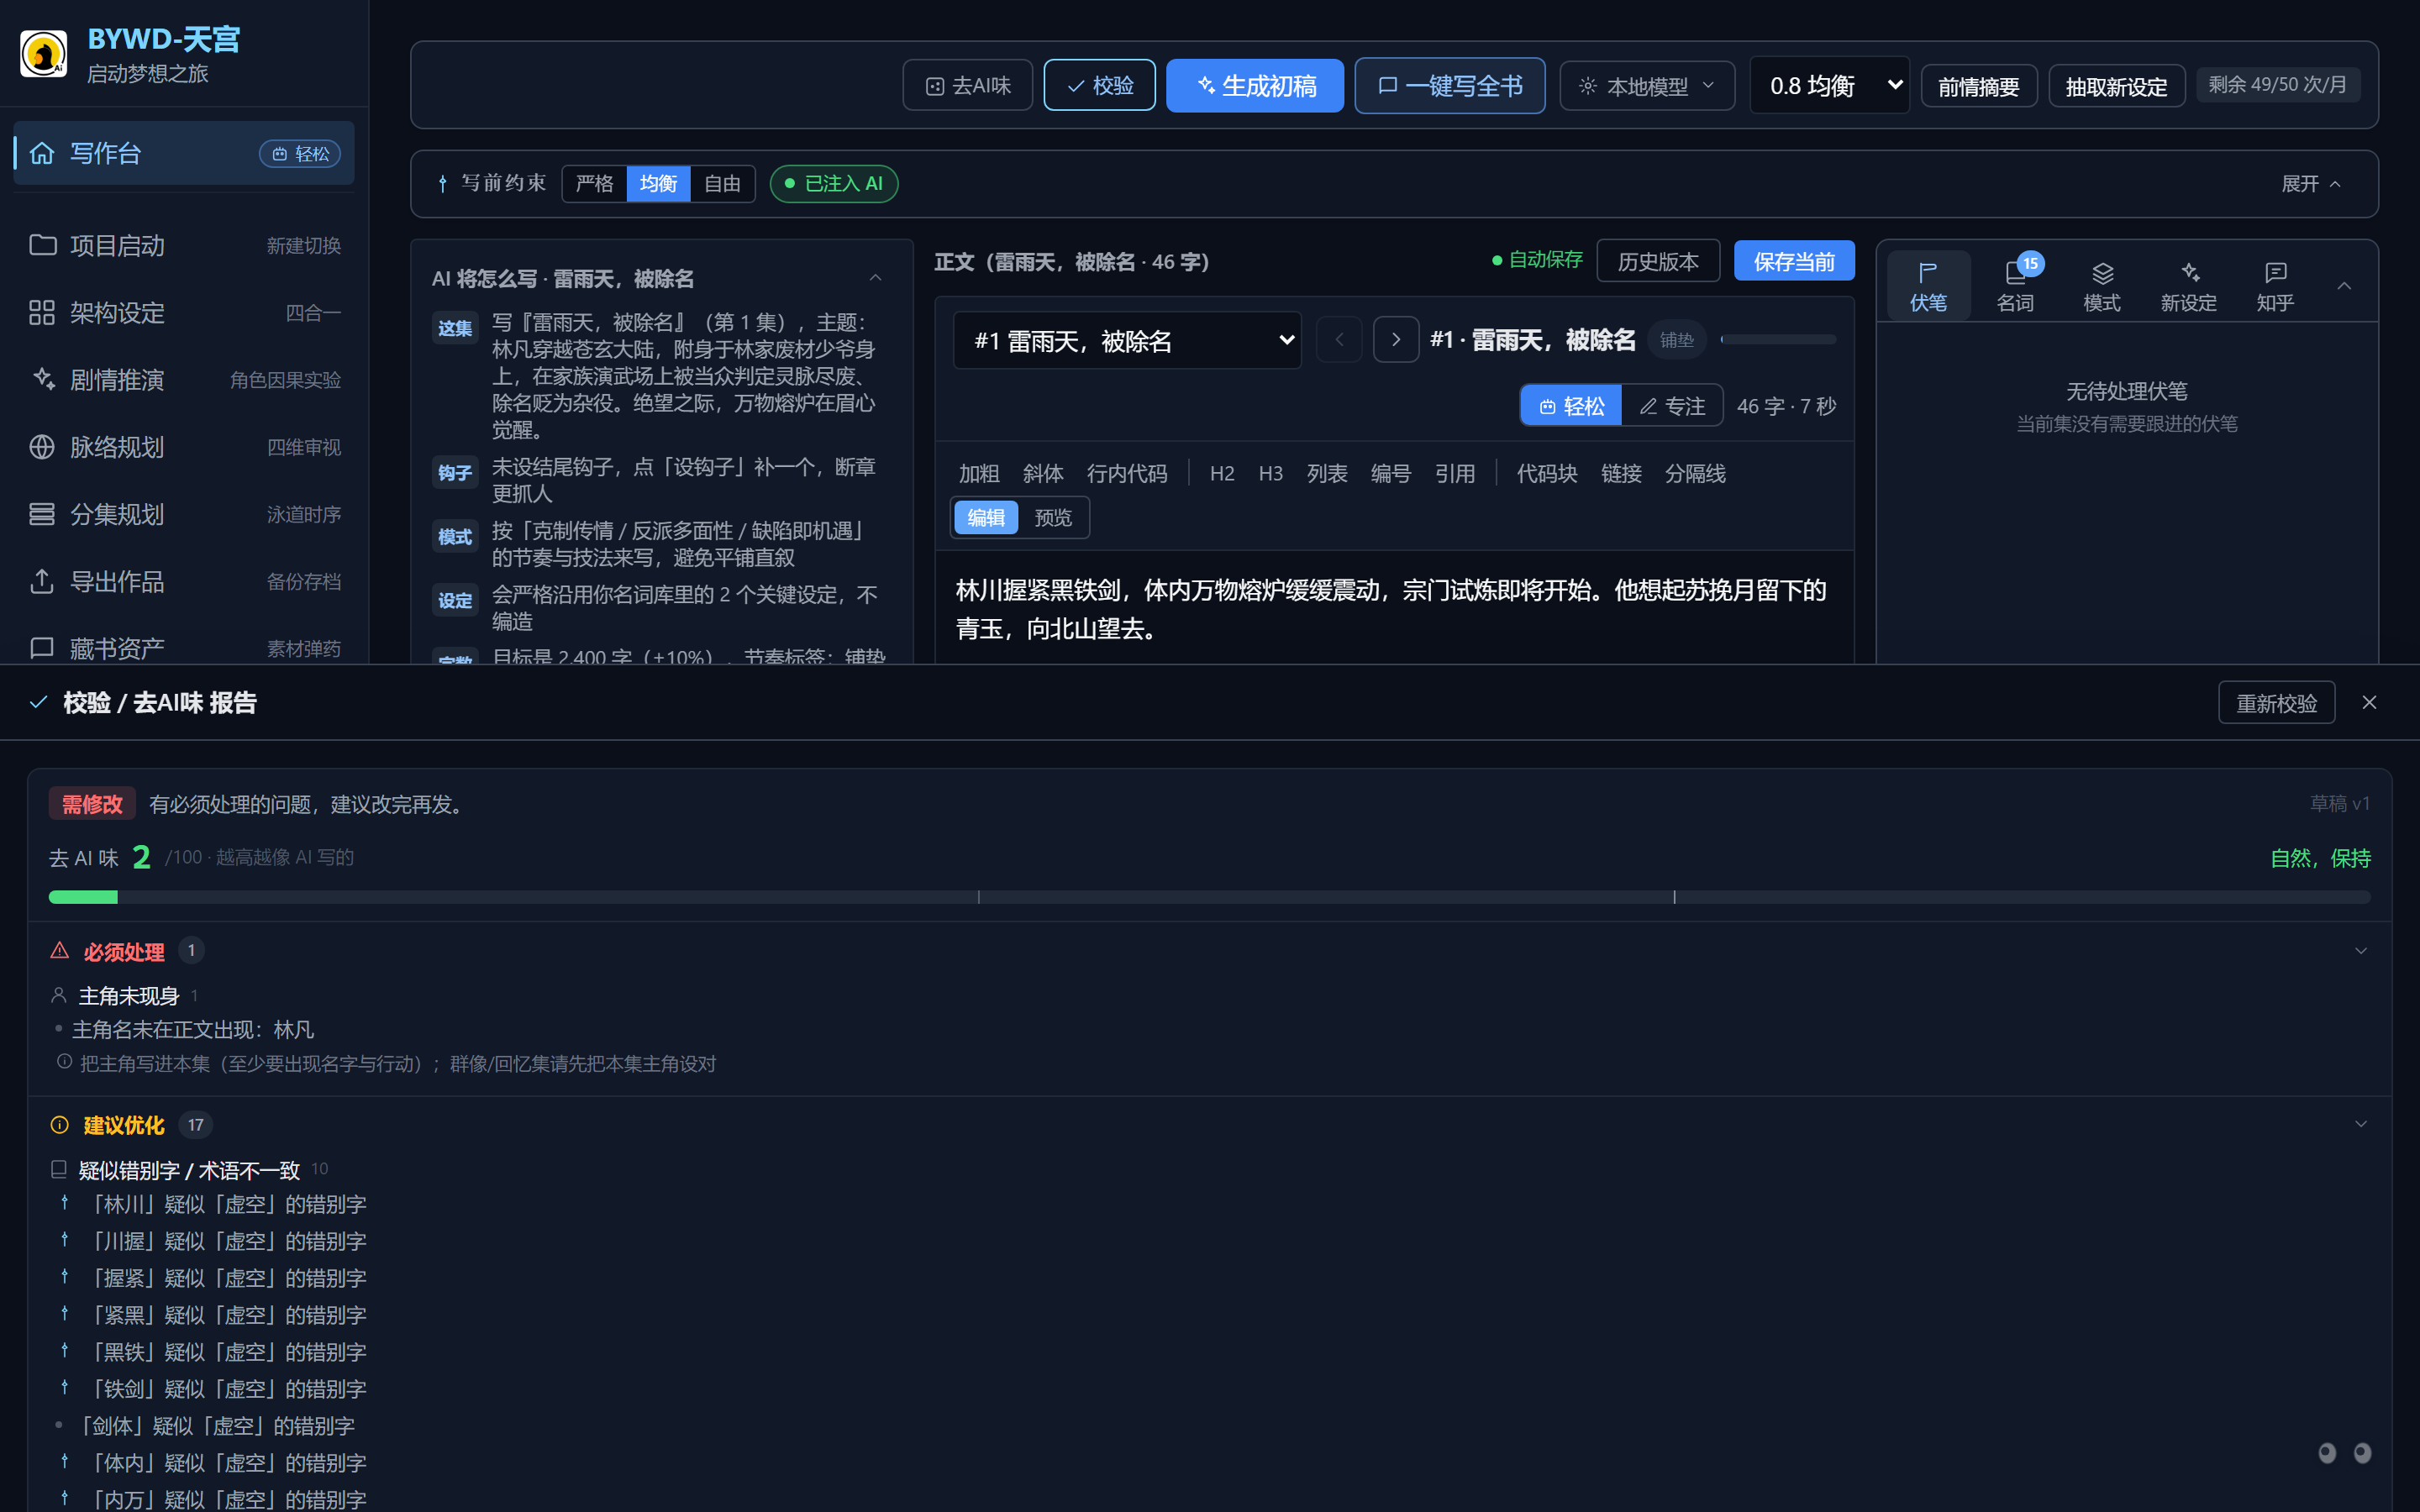2420x1512 pixels.
Task: Click 前情摘要 button
Action: (1978, 87)
